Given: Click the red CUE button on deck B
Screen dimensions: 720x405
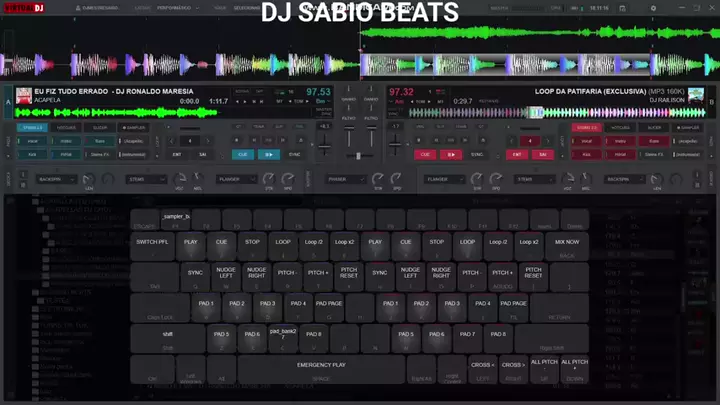Looking at the screenshot, I should pyautogui.click(x=425, y=155).
